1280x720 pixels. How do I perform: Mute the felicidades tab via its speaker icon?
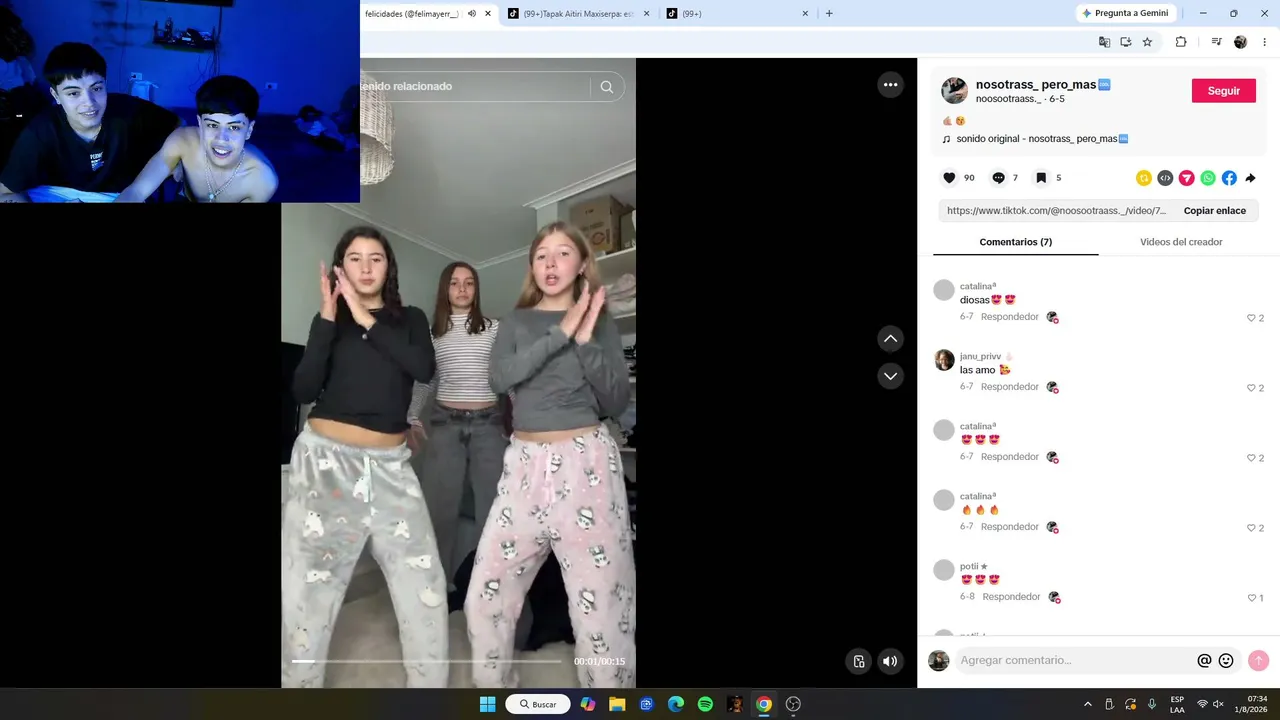[x=472, y=14]
